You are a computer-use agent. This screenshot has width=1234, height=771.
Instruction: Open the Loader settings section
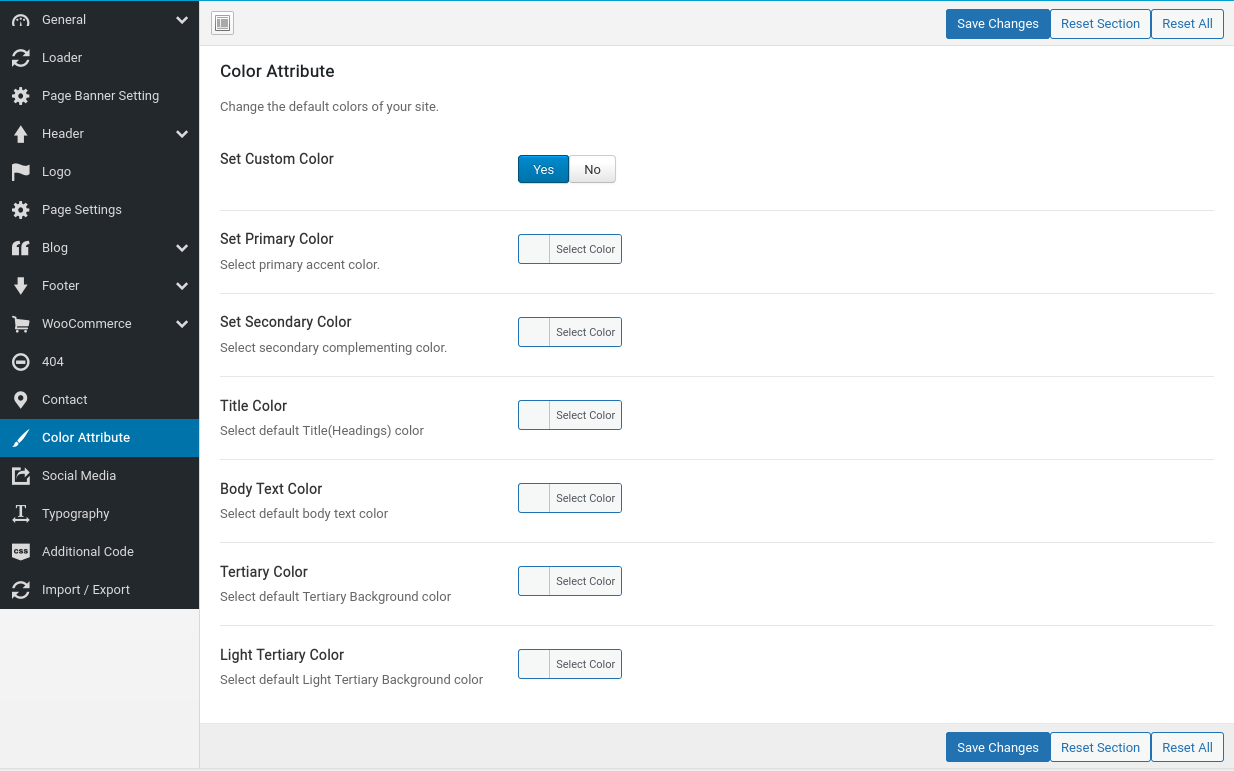pyautogui.click(x=99, y=58)
